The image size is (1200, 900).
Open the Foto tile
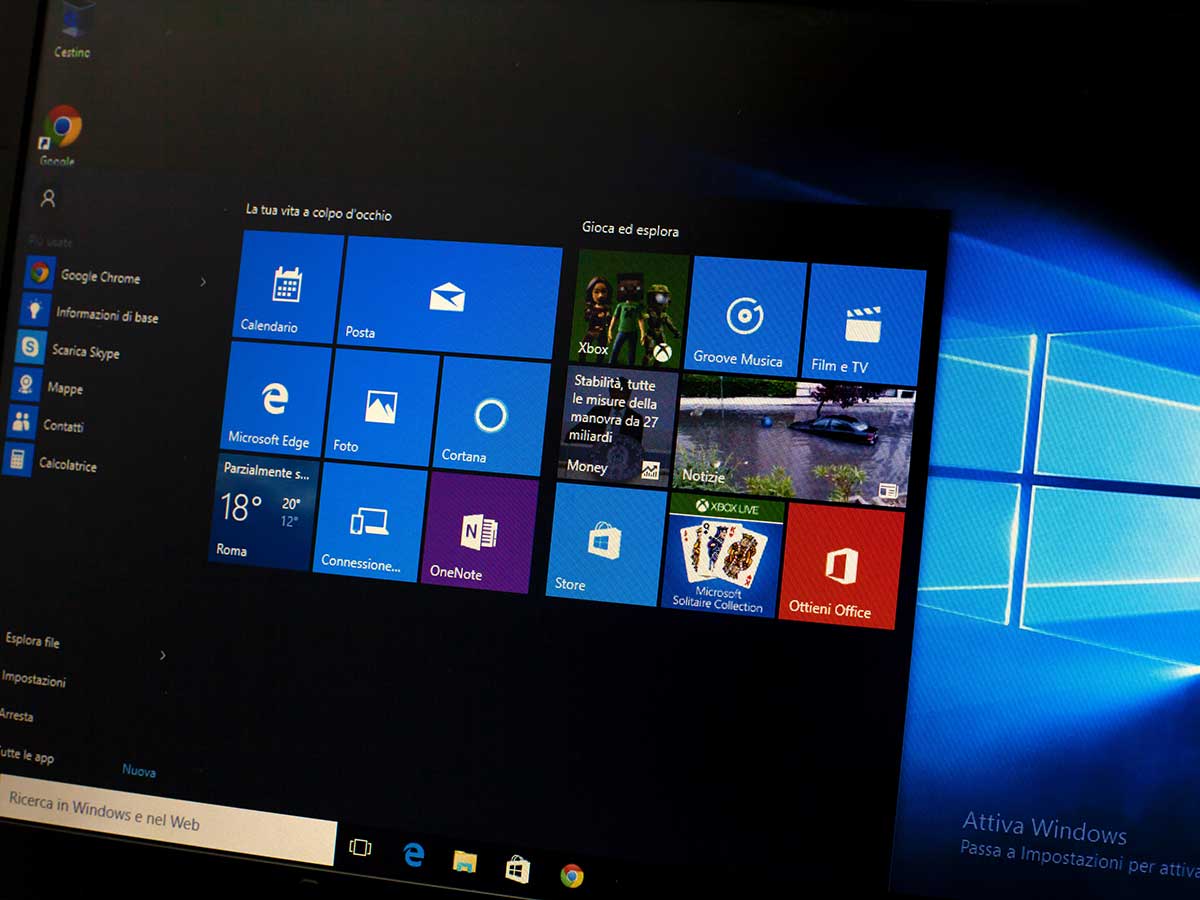tap(380, 409)
